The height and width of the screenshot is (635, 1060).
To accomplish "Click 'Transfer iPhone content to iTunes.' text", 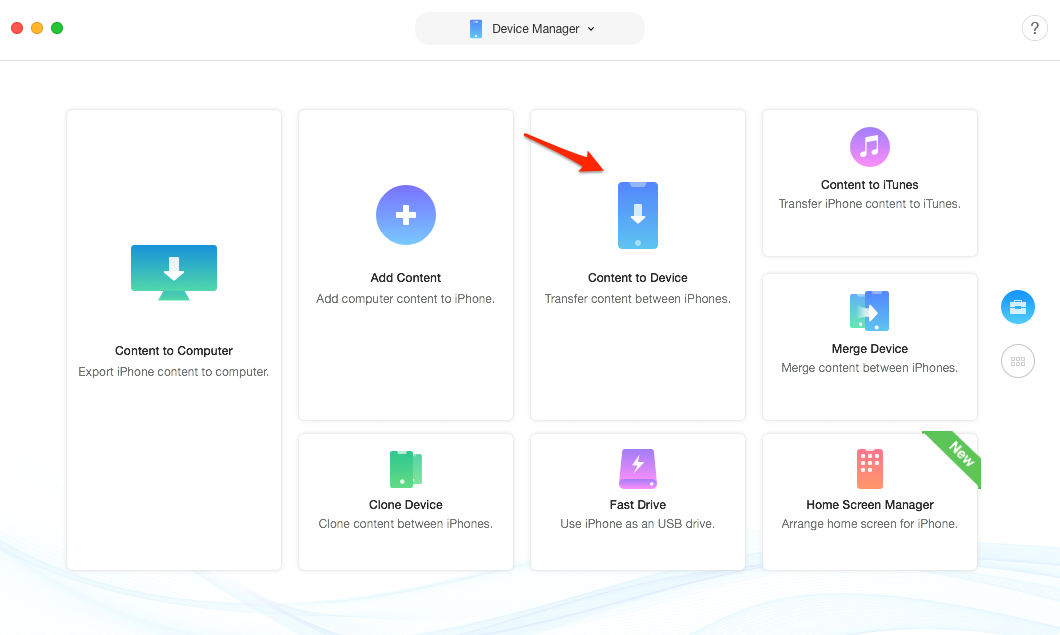I will point(869,204).
